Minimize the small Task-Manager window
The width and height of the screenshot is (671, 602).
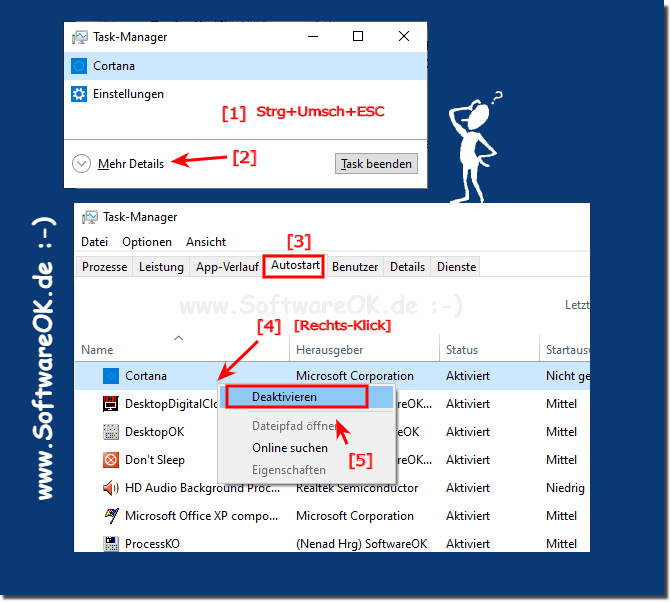pos(313,36)
